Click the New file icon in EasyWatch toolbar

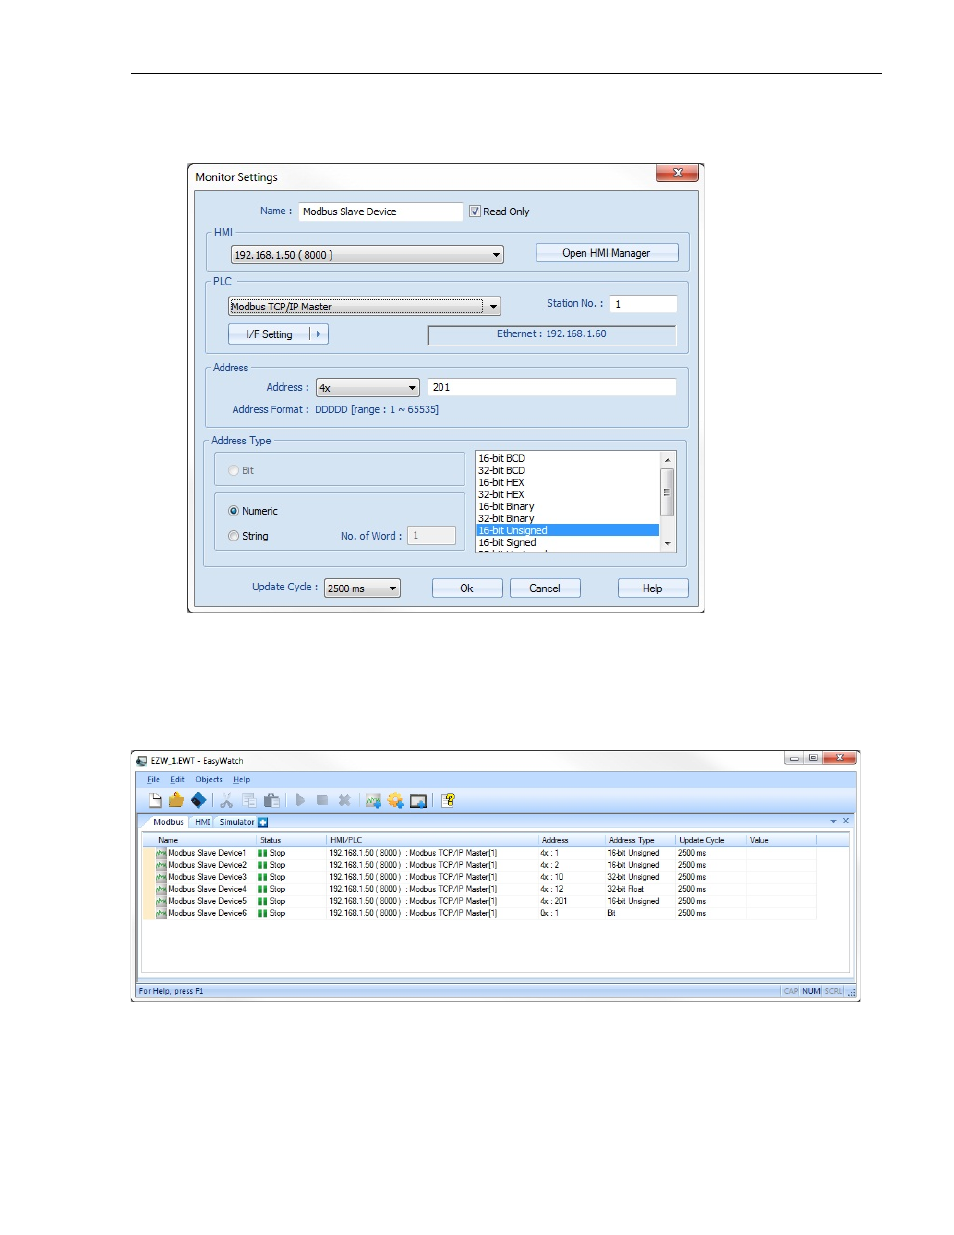(x=155, y=800)
